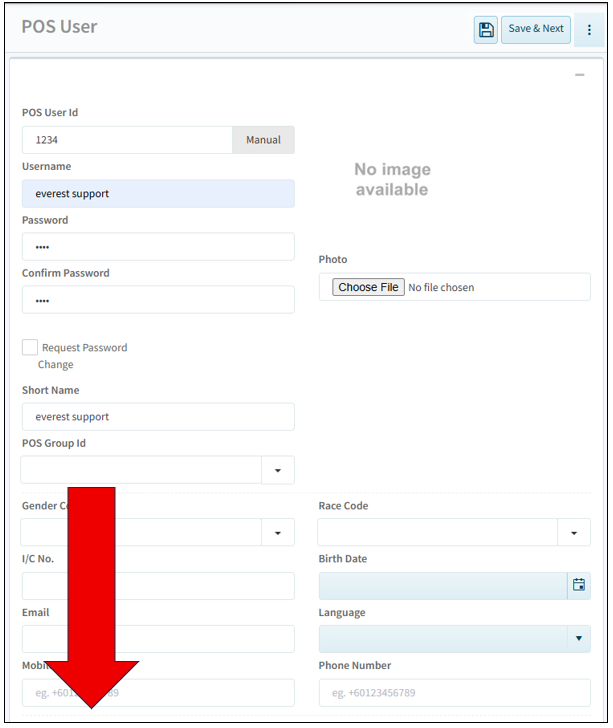The height and width of the screenshot is (728, 613).
Task: Expand the Gender Code dropdown
Action: point(277,533)
